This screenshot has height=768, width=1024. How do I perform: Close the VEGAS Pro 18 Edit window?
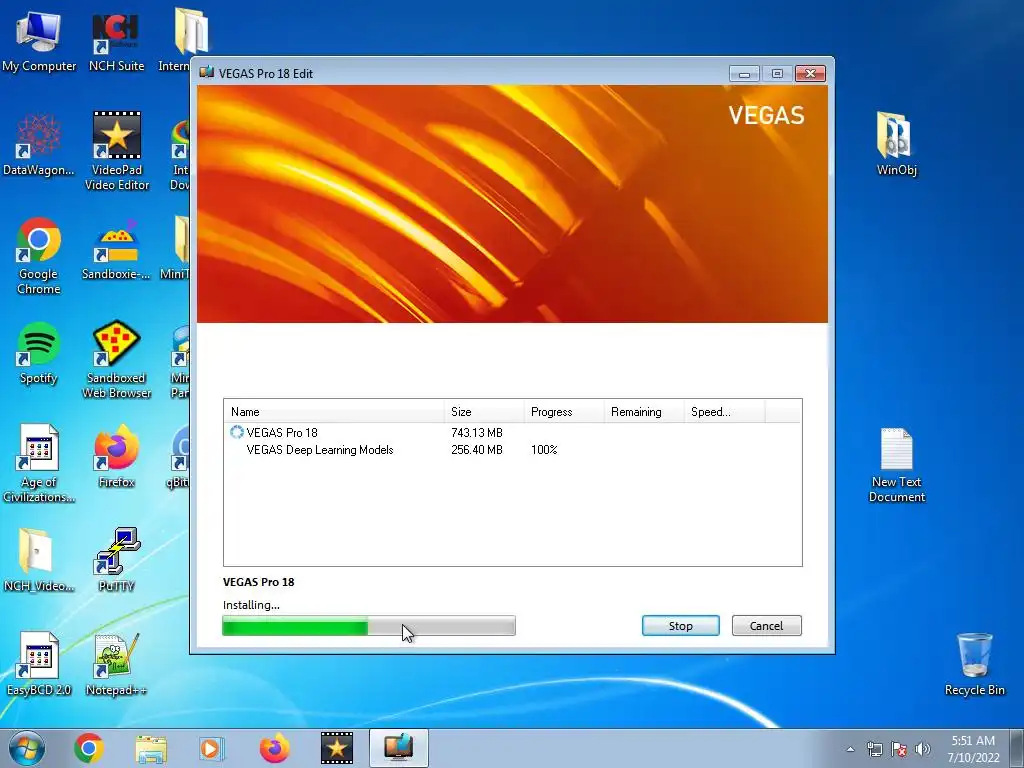pos(810,74)
